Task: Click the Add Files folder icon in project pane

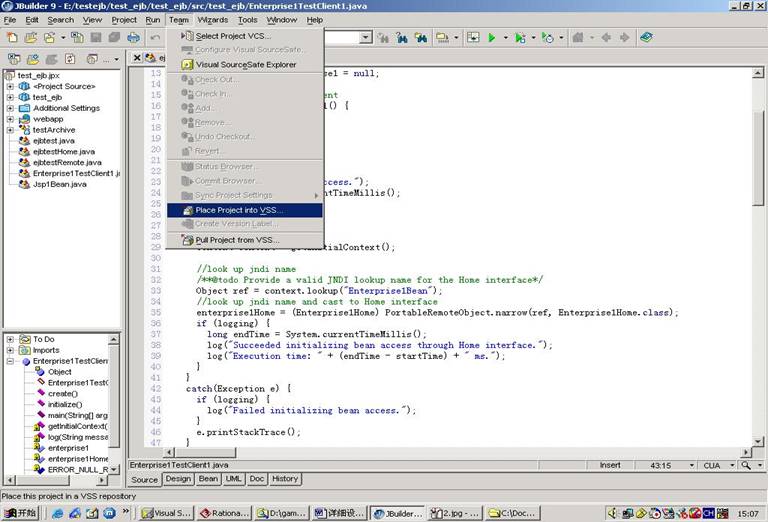Action: [x=33, y=59]
